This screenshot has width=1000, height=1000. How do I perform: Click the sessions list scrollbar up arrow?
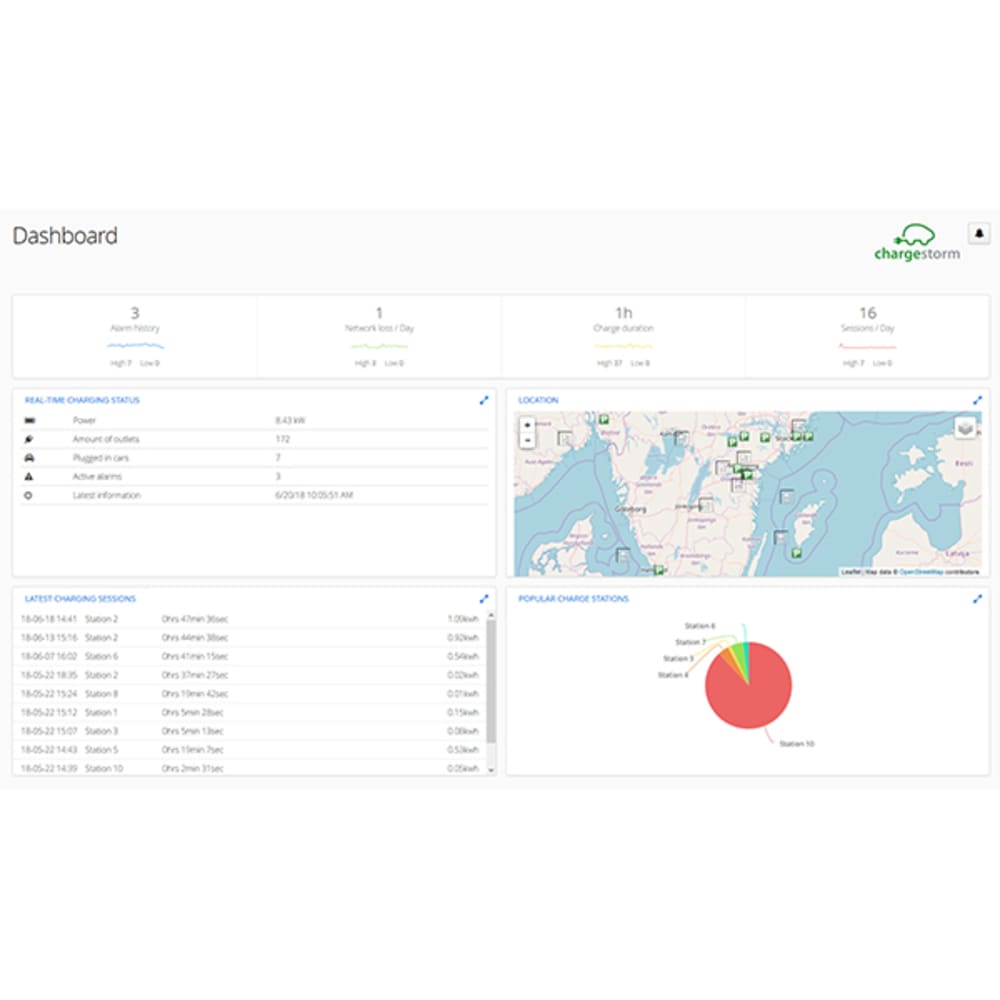pyautogui.click(x=491, y=615)
